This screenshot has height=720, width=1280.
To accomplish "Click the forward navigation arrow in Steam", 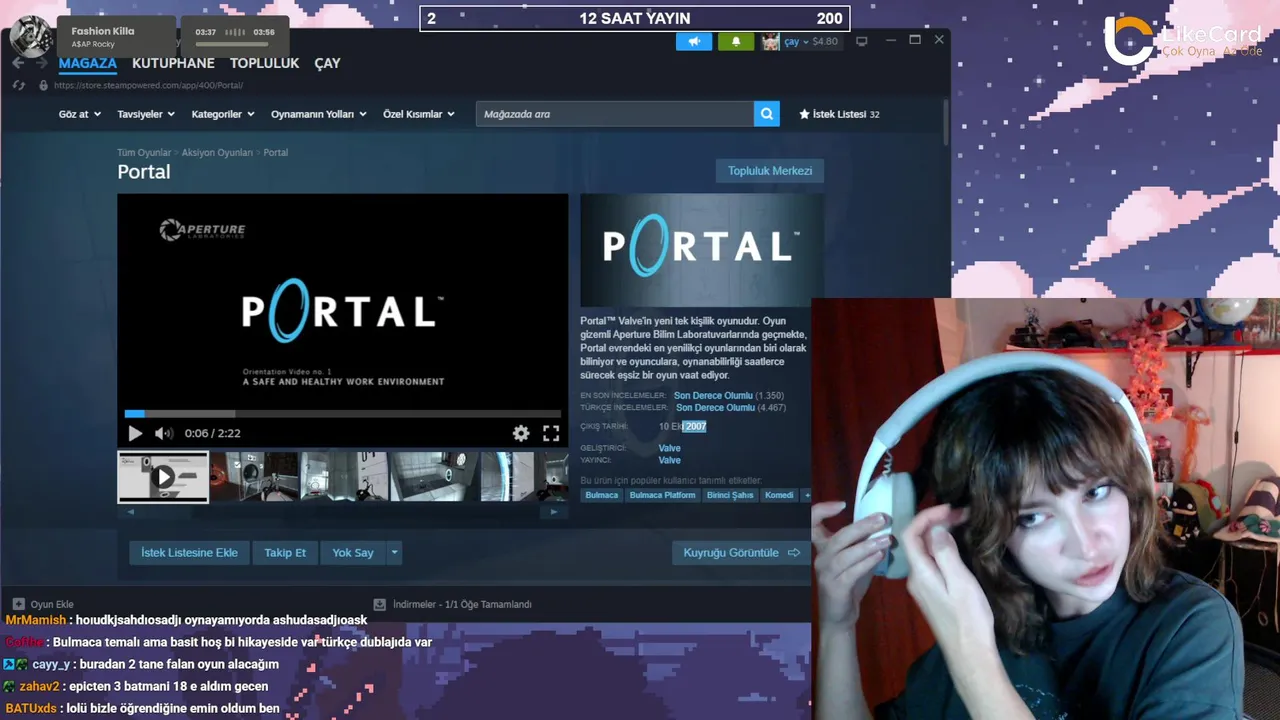I will click(x=42, y=63).
